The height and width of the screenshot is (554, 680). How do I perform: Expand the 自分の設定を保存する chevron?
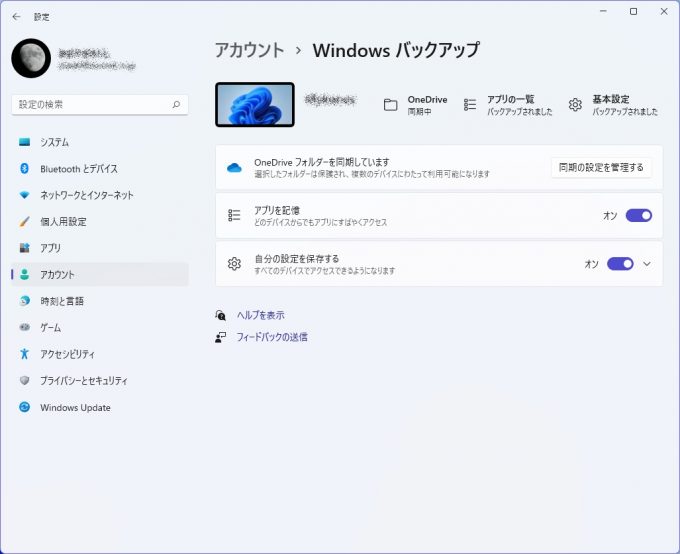coord(647,264)
